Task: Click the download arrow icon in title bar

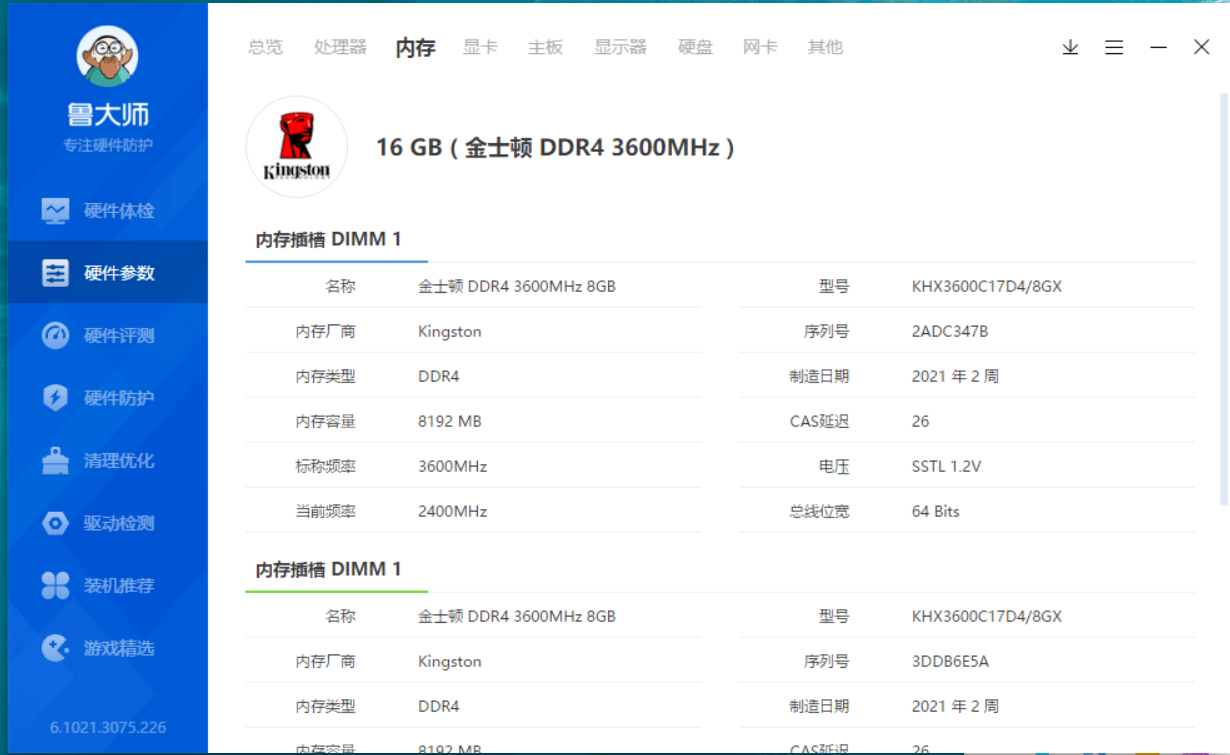Action: [1070, 47]
